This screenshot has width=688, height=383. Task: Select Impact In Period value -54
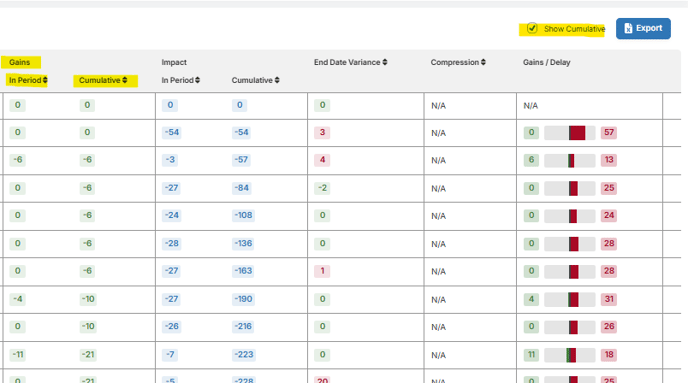[x=172, y=132]
